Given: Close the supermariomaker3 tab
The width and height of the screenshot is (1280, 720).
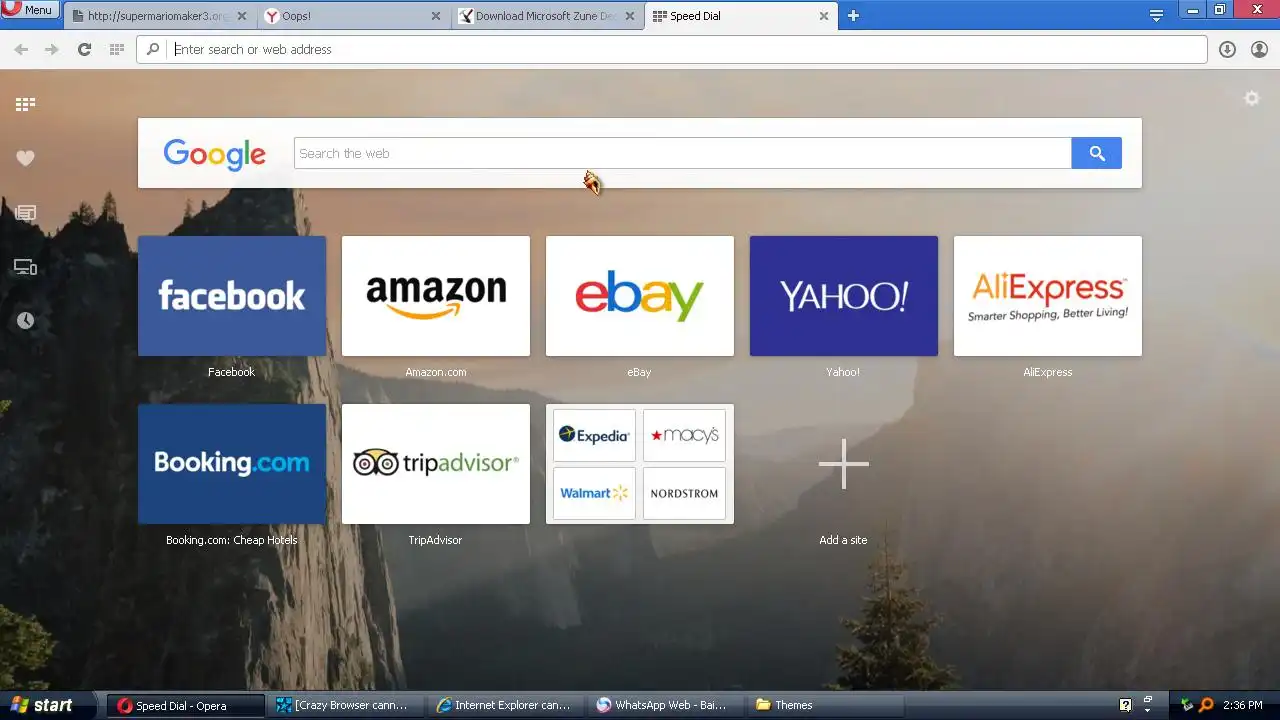Looking at the screenshot, I should coord(242,16).
